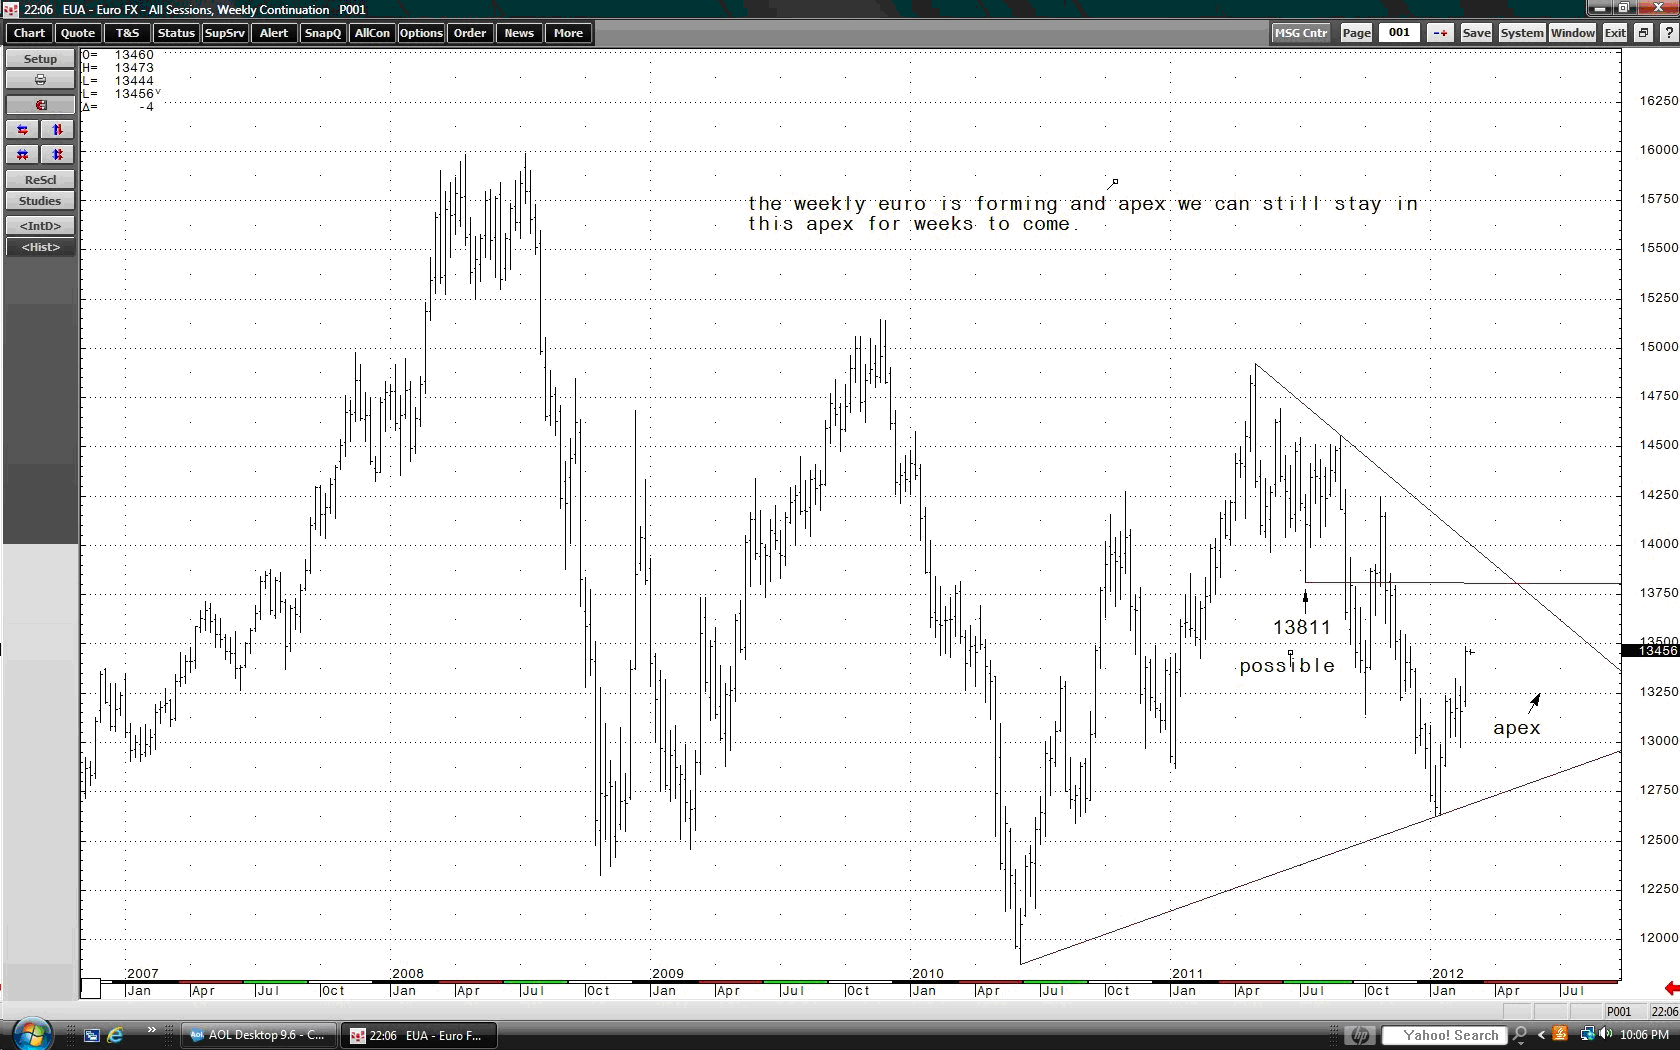Expand the quick launch overflow chevron
The width and height of the screenshot is (1680, 1050).
[x=151, y=1030]
